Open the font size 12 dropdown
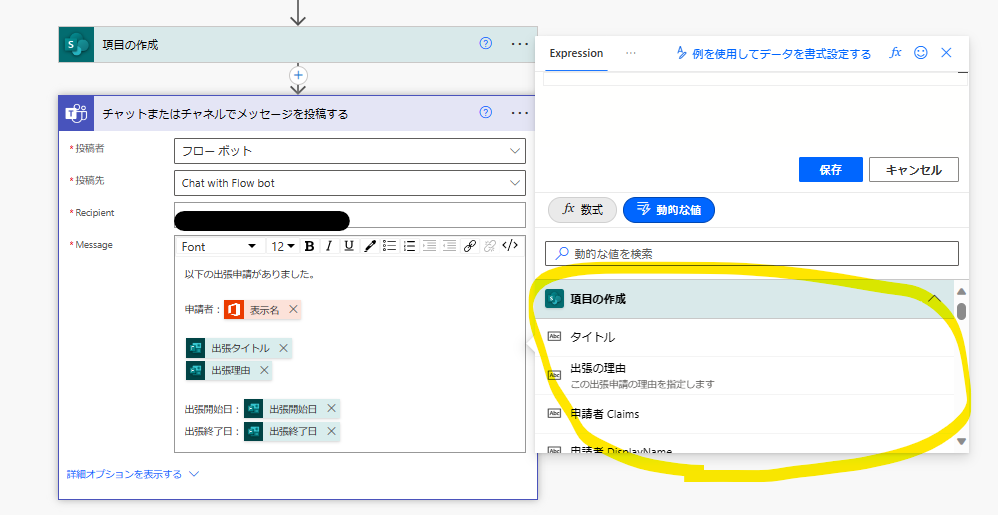The width and height of the screenshot is (998, 515). [283, 246]
